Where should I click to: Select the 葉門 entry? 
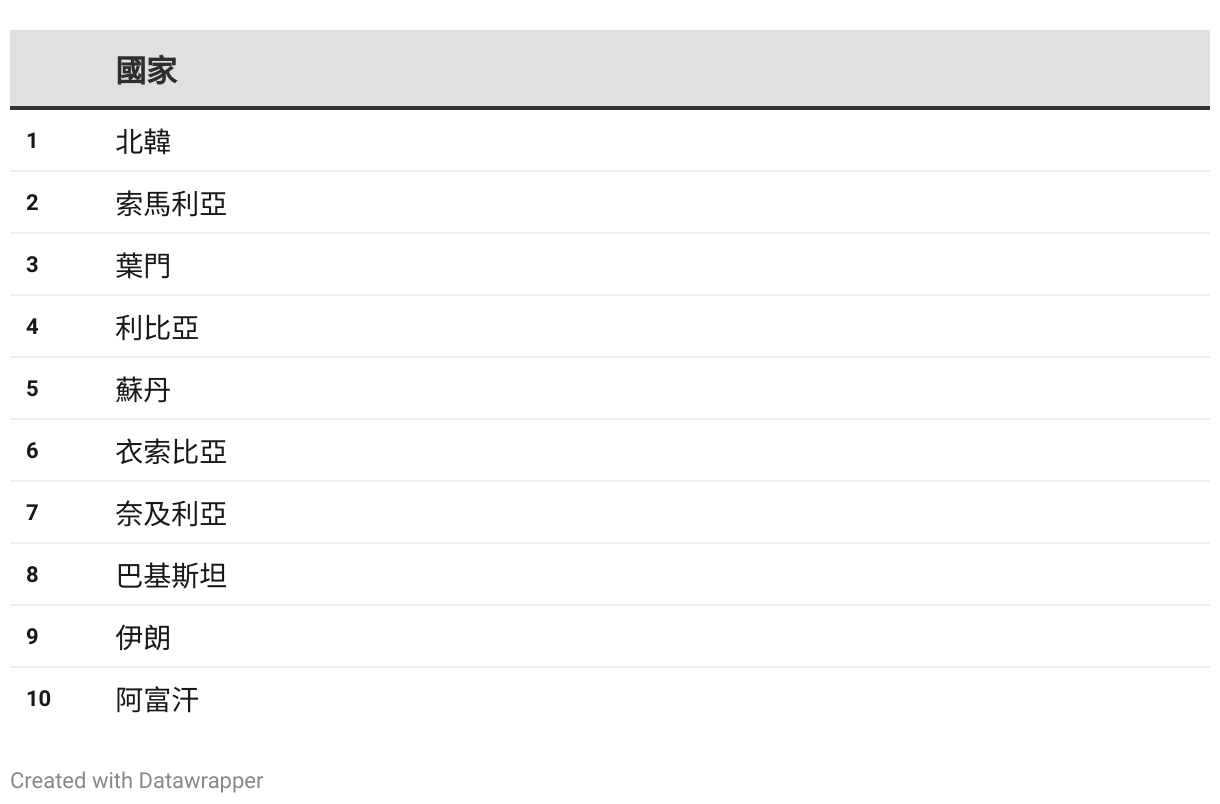pos(143,265)
